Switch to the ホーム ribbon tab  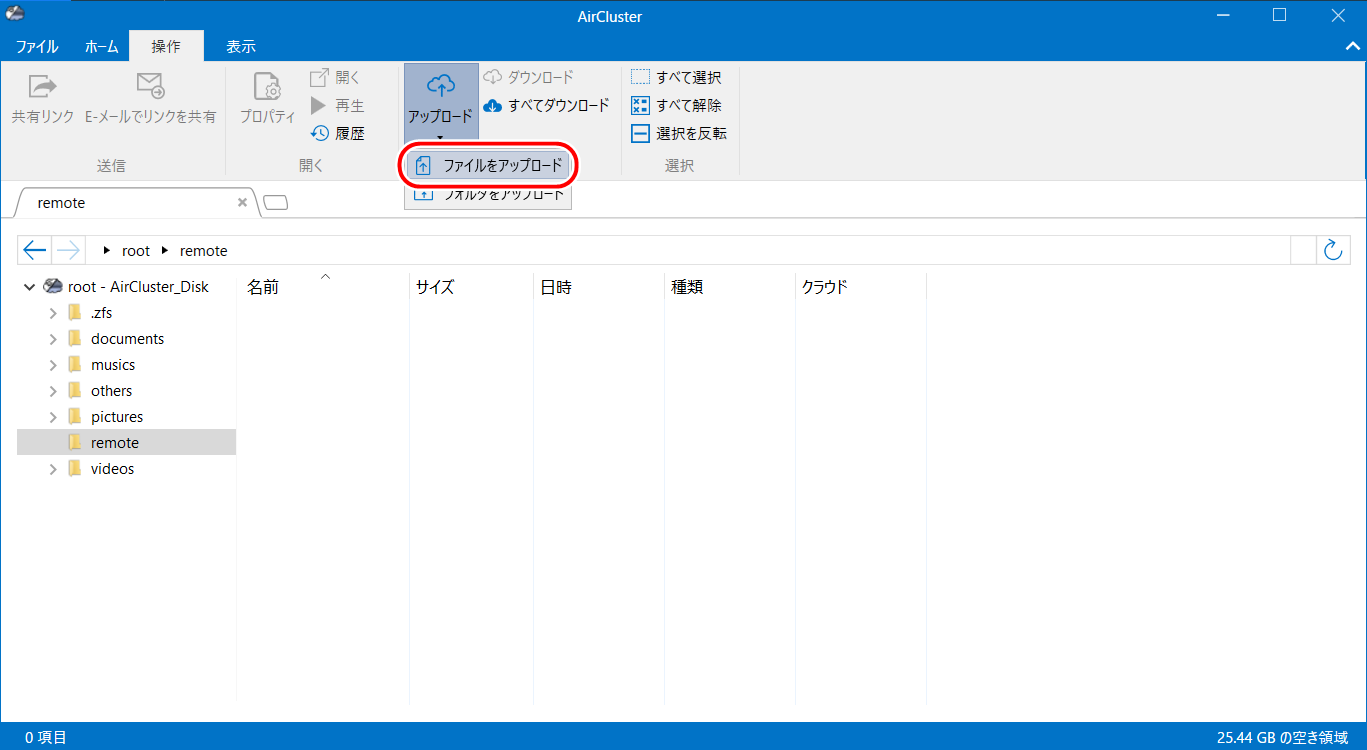[x=101, y=47]
